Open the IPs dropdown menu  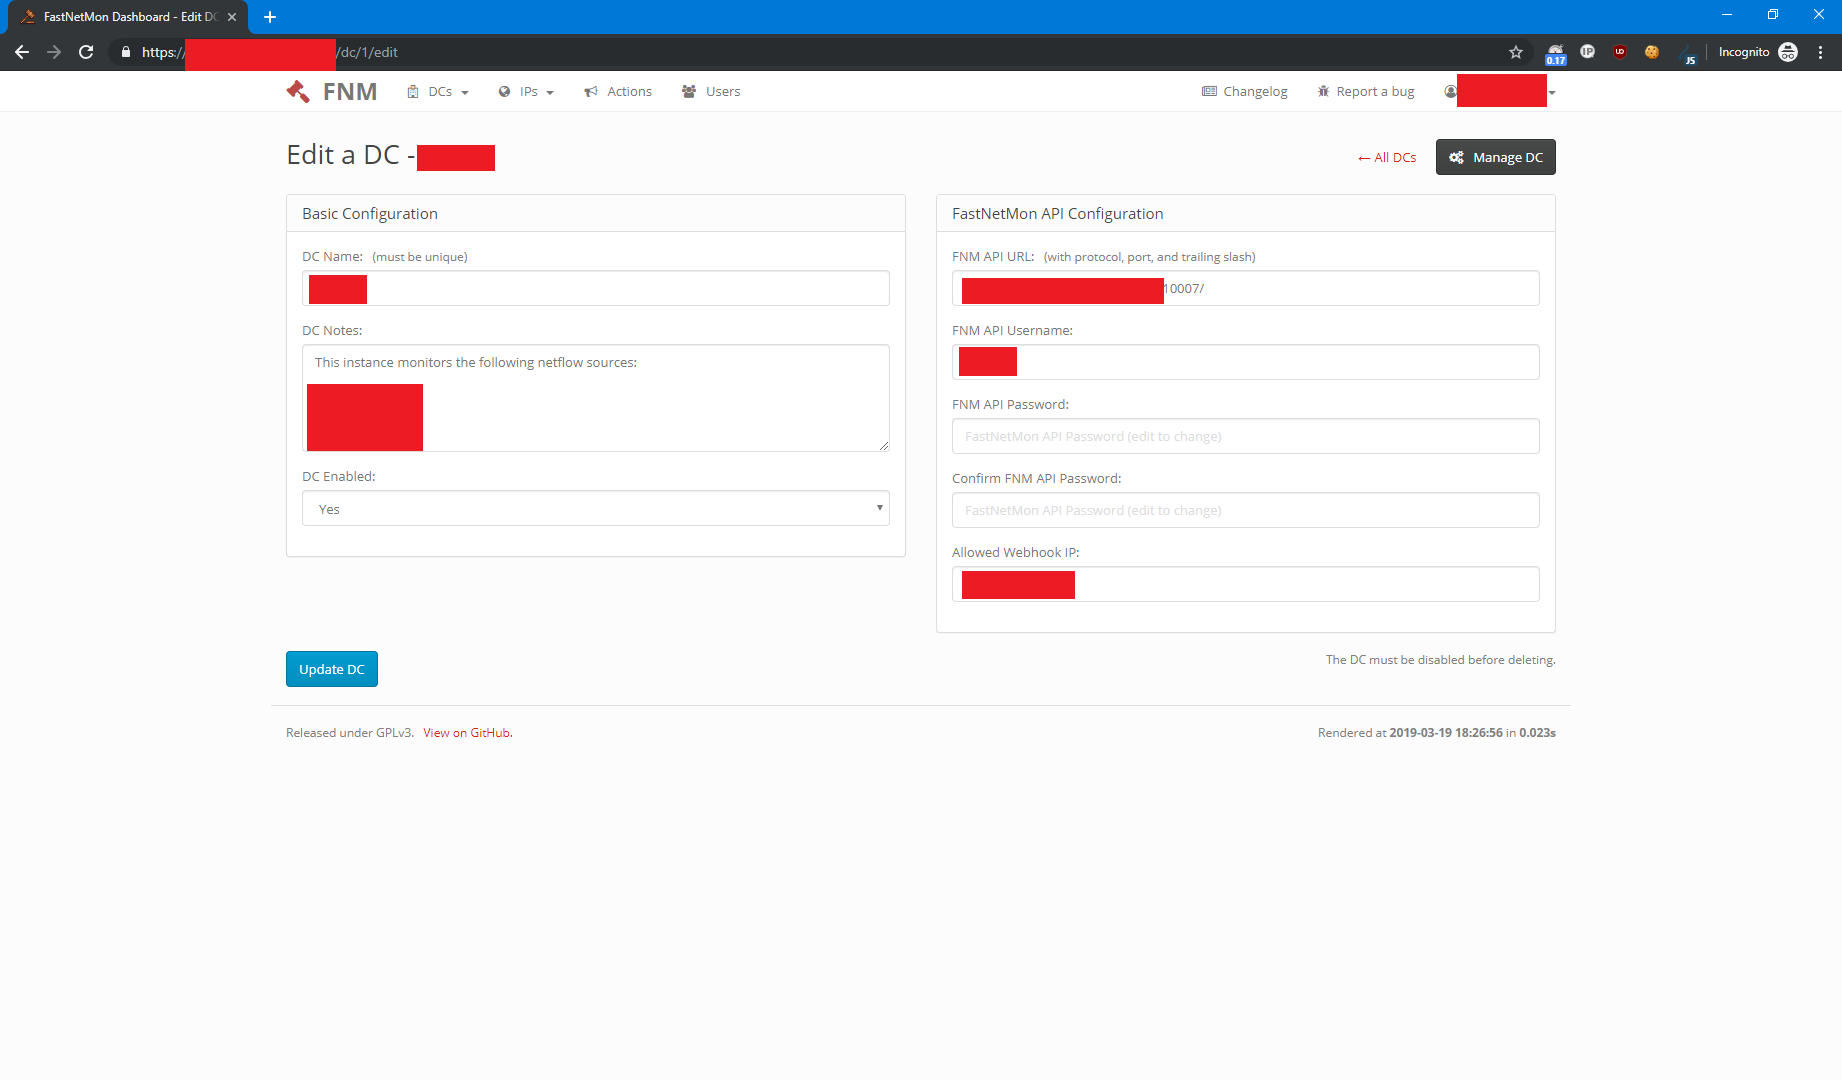(526, 91)
